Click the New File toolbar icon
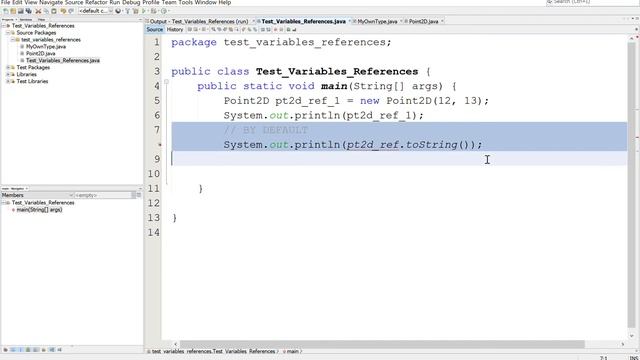Screen dimensions: 640x360 click(x=6, y=11)
